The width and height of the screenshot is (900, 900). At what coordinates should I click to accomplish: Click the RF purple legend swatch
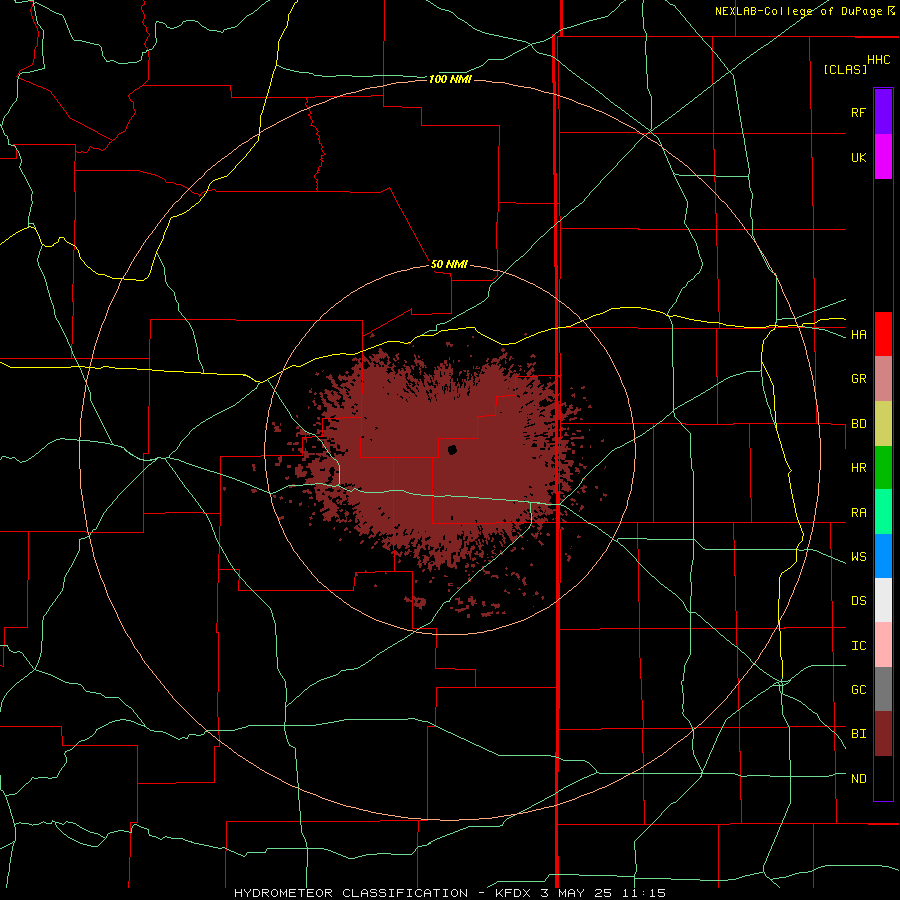point(883,112)
